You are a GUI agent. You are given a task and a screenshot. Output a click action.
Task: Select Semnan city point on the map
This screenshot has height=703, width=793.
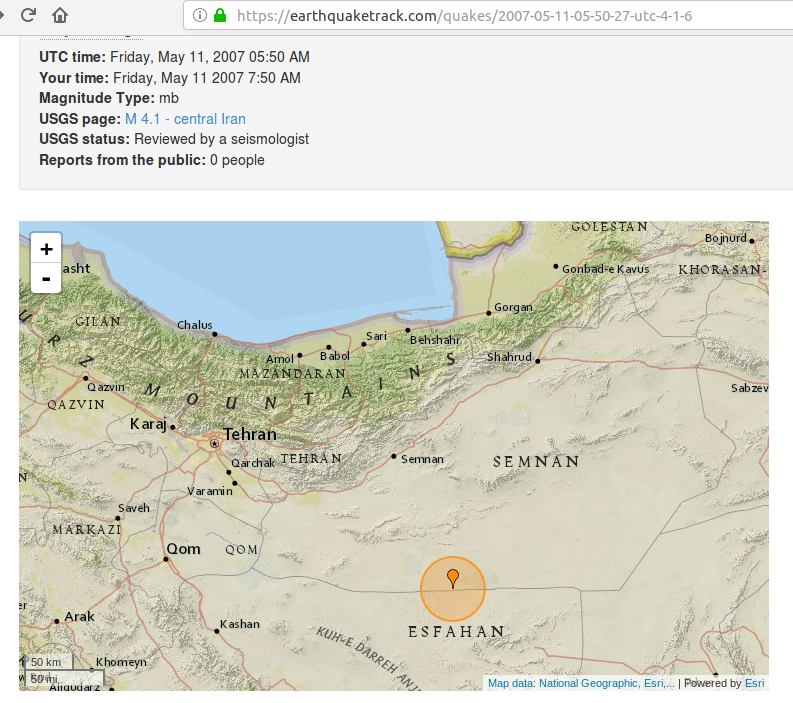click(x=393, y=458)
